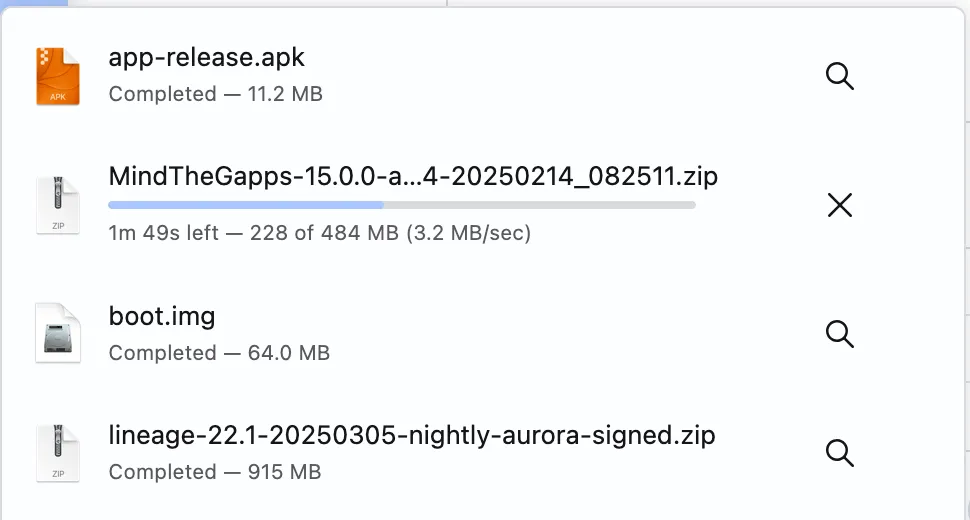Open lineage-22.1-20250305-nightly-aurora-signed.zip file name
This screenshot has width=970, height=520.
pos(411,435)
